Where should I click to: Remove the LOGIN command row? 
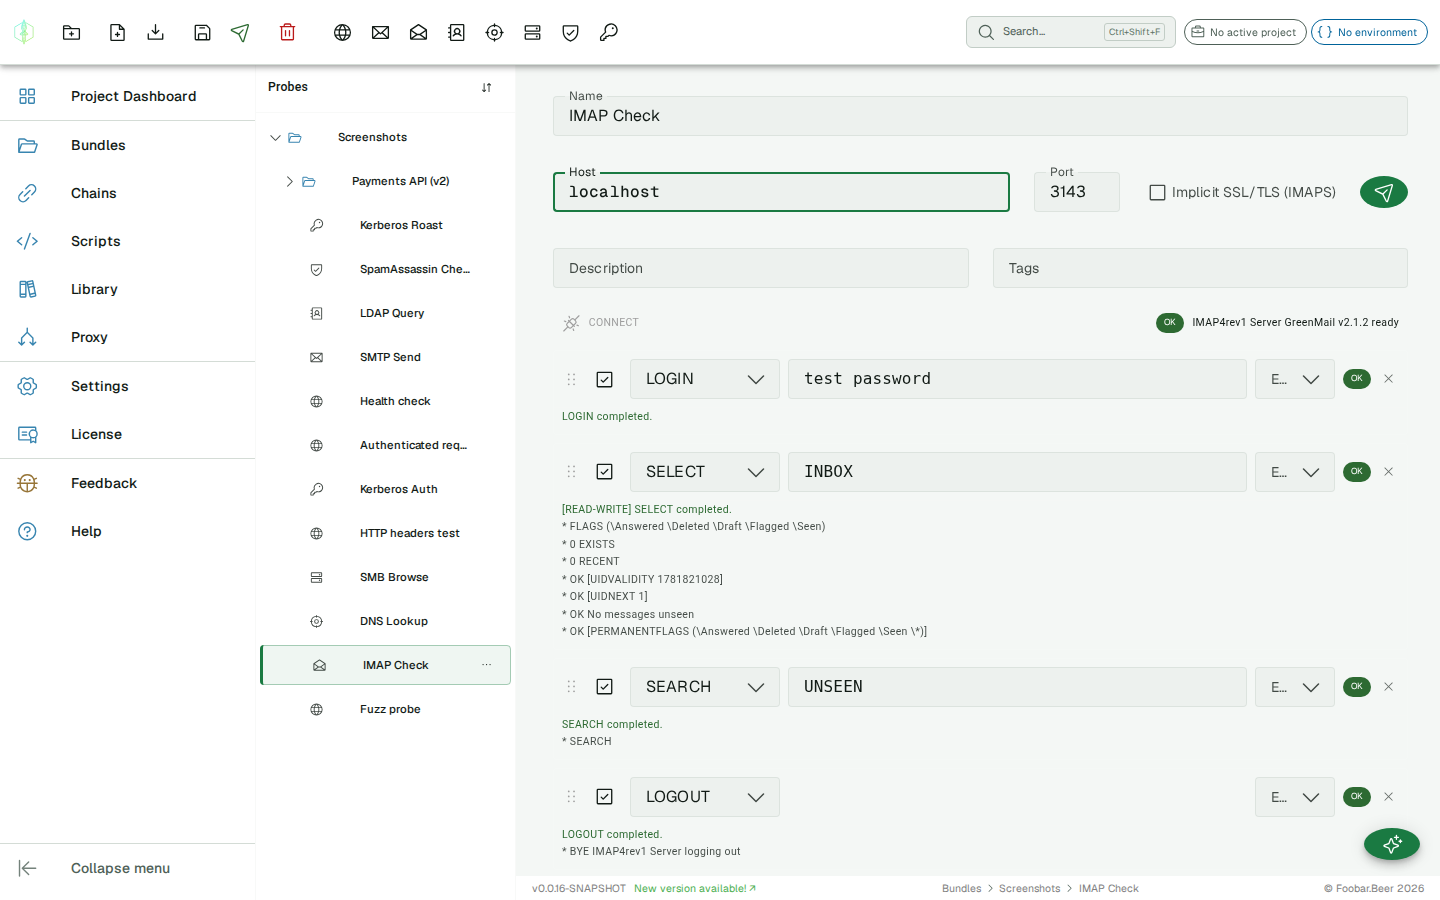click(x=1388, y=379)
